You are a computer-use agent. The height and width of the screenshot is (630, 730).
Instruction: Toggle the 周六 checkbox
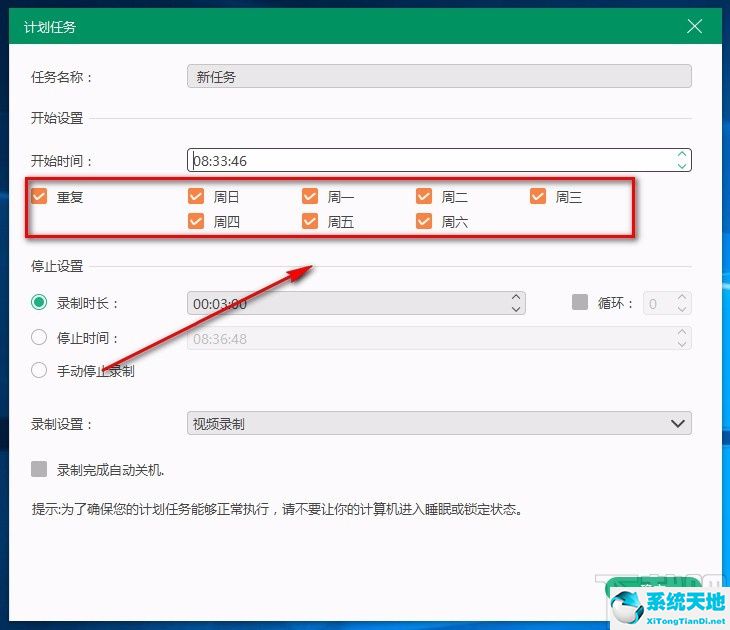424,221
